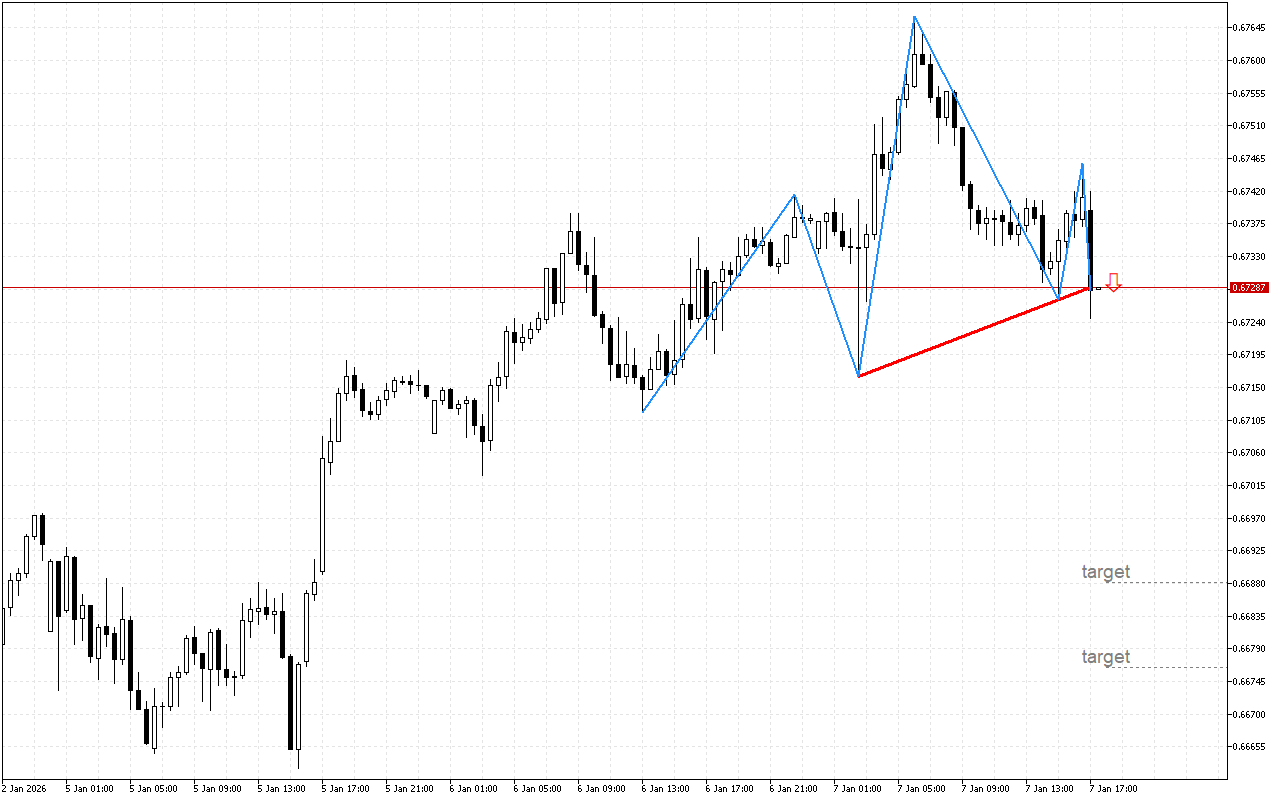Click the "7 Jan 17:00" time axis label
Image resolution: width=1280 pixels, height=800 pixels.
pyautogui.click(x=1113, y=788)
